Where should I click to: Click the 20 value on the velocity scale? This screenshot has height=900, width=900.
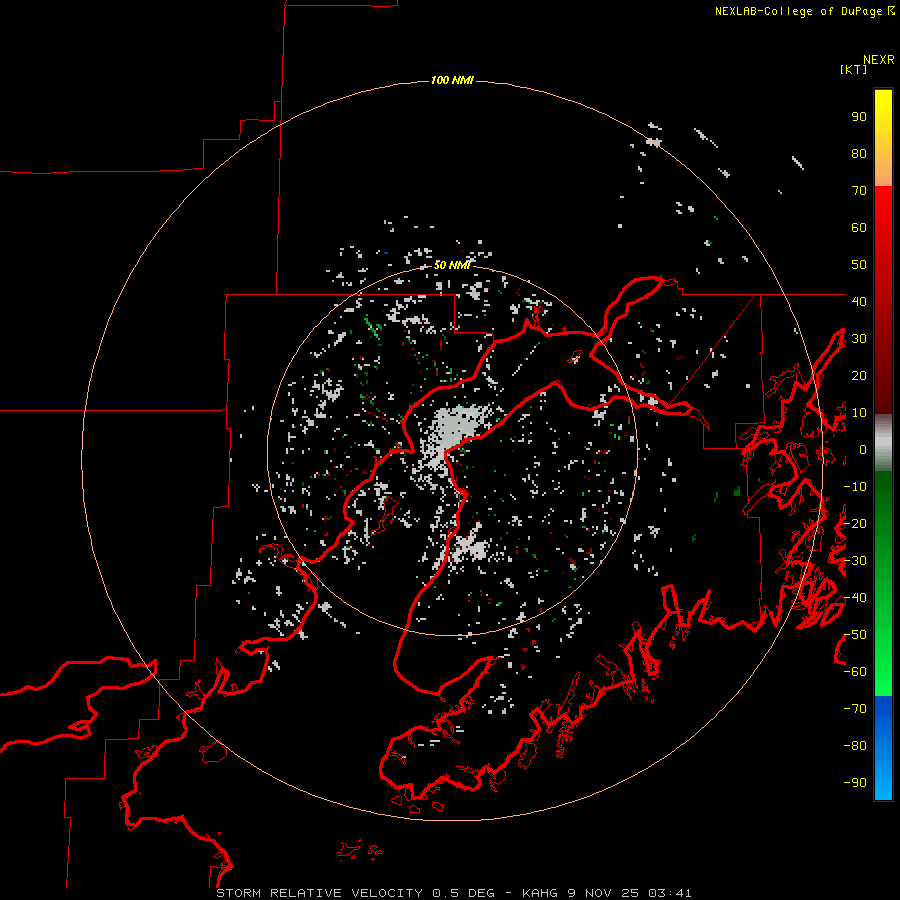pos(859,376)
